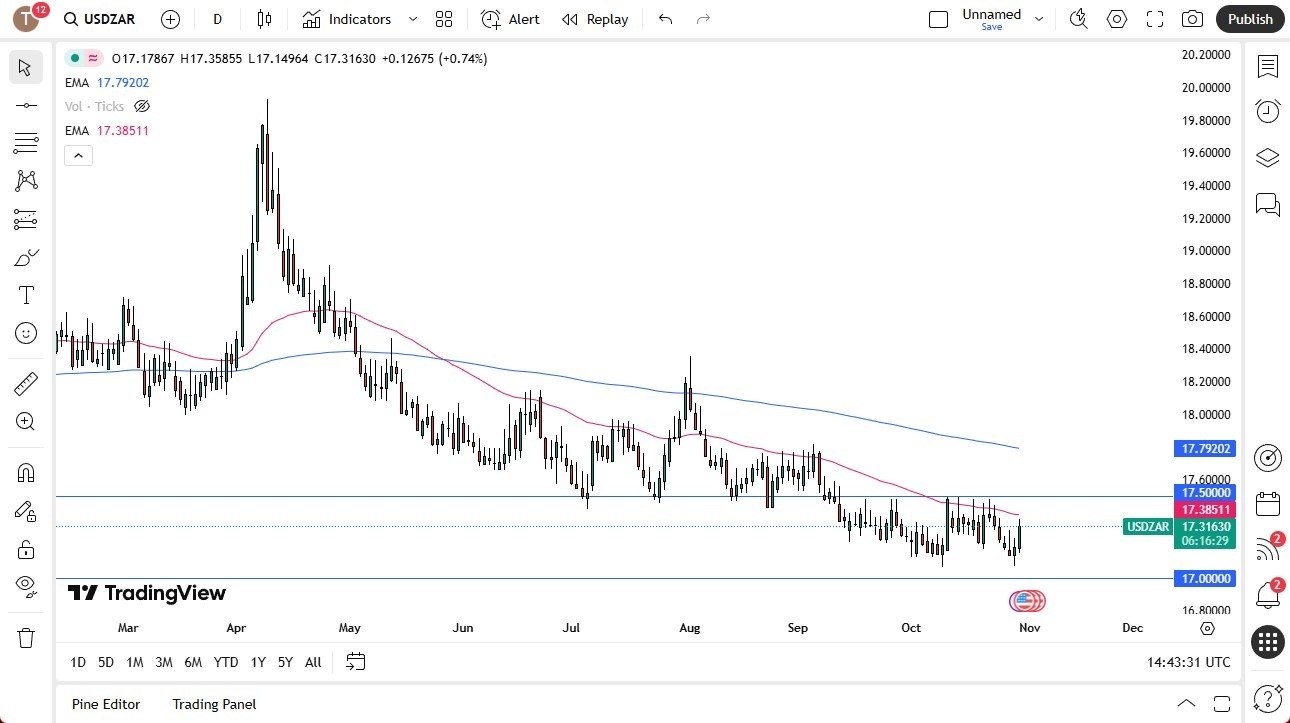Open the XABCD pattern tool
The width and height of the screenshot is (1290, 723).
click(x=26, y=181)
